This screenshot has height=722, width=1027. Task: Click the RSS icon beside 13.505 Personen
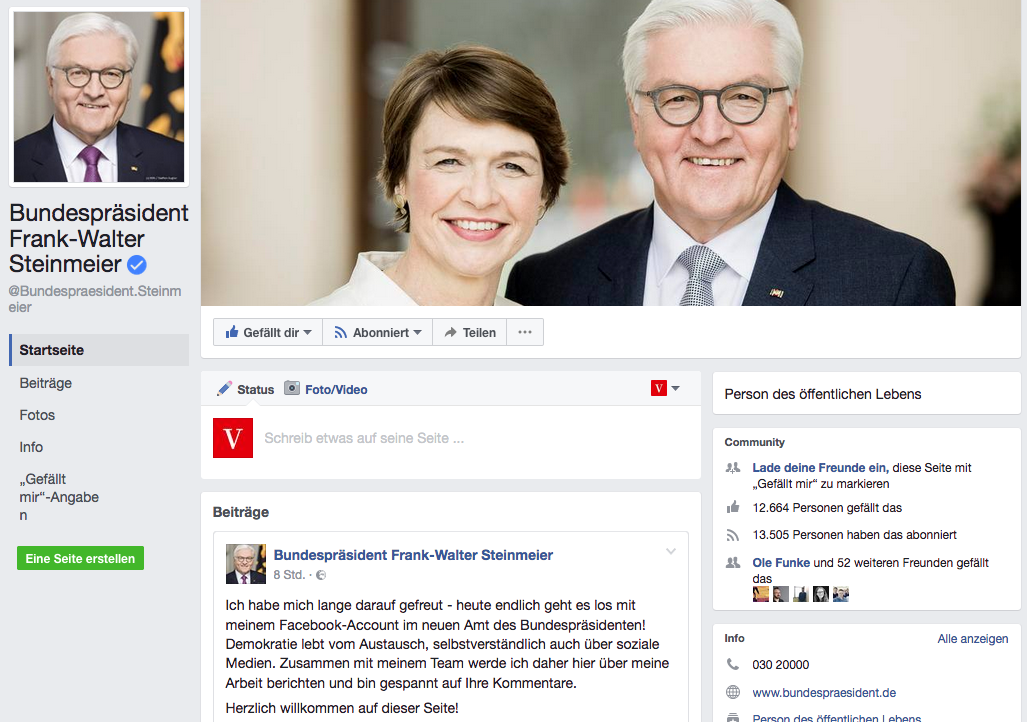click(733, 535)
